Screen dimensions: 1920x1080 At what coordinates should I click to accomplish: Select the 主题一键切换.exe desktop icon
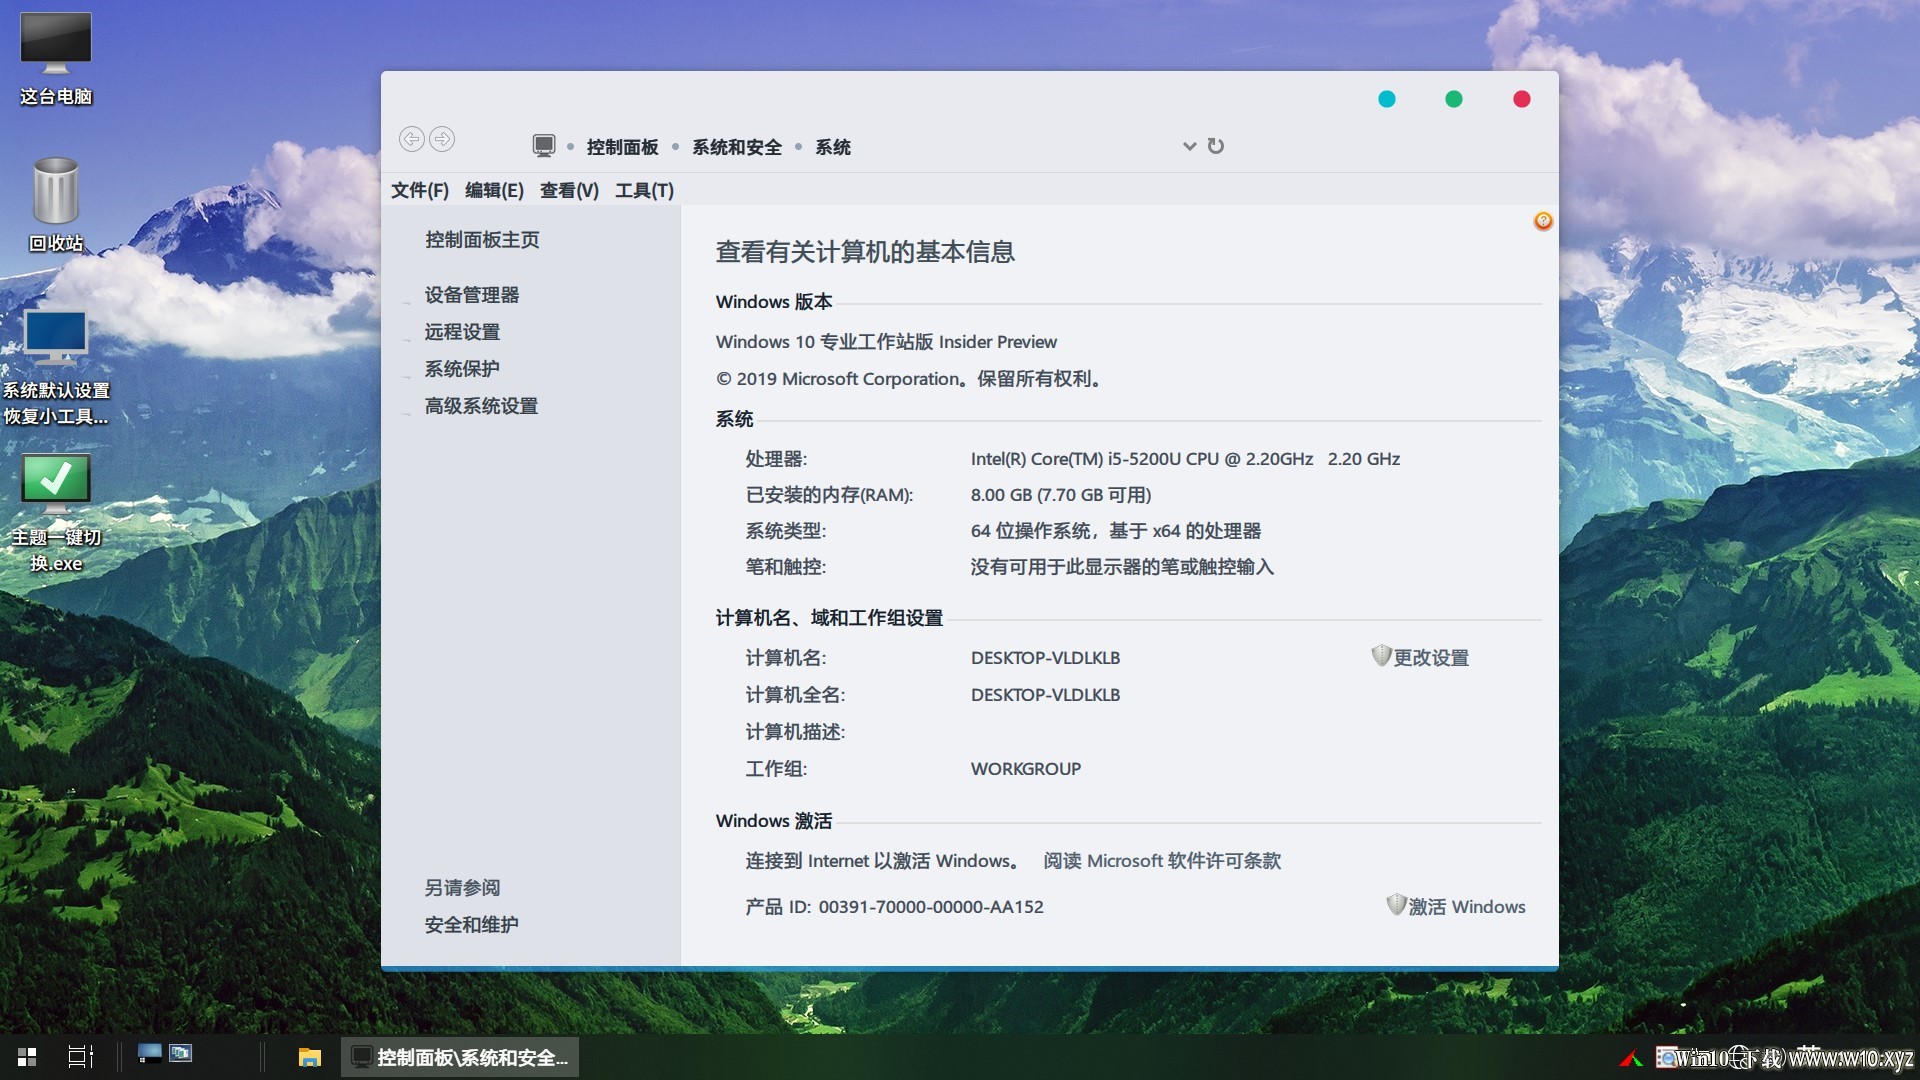(56, 513)
